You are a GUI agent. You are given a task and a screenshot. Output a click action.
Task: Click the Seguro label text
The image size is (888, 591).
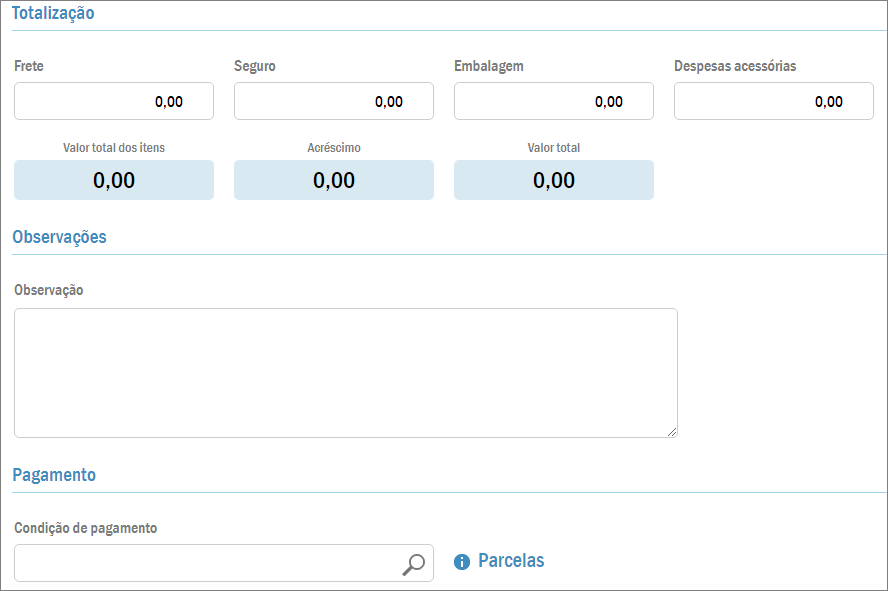click(x=255, y=66)
